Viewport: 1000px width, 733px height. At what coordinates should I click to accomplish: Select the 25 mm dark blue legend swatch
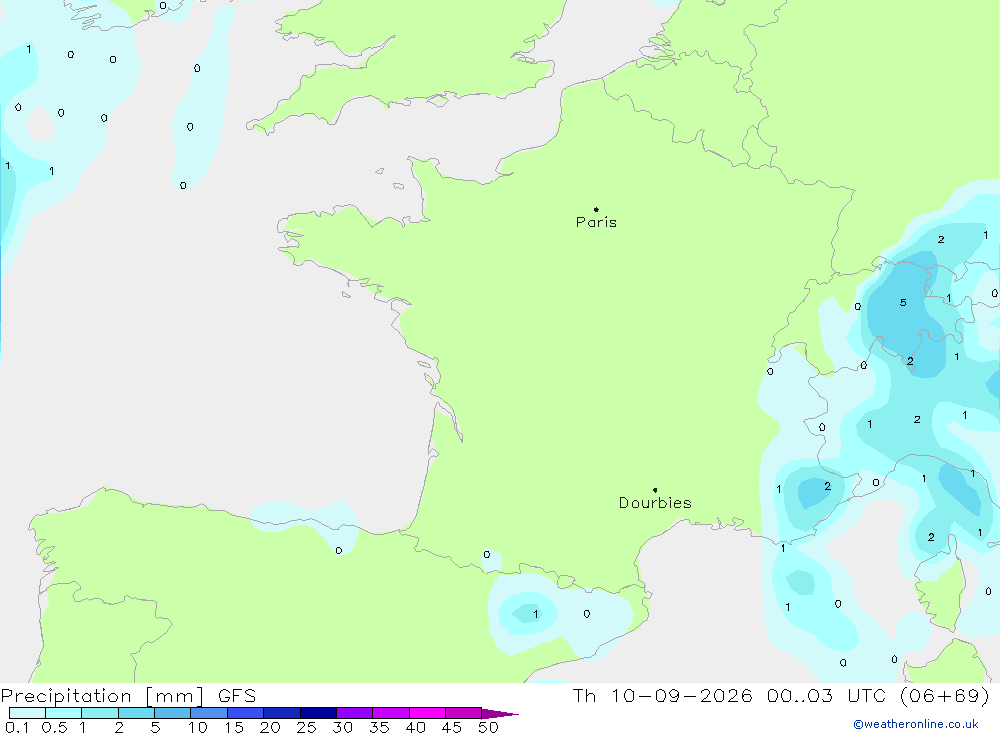pos(318,713)
